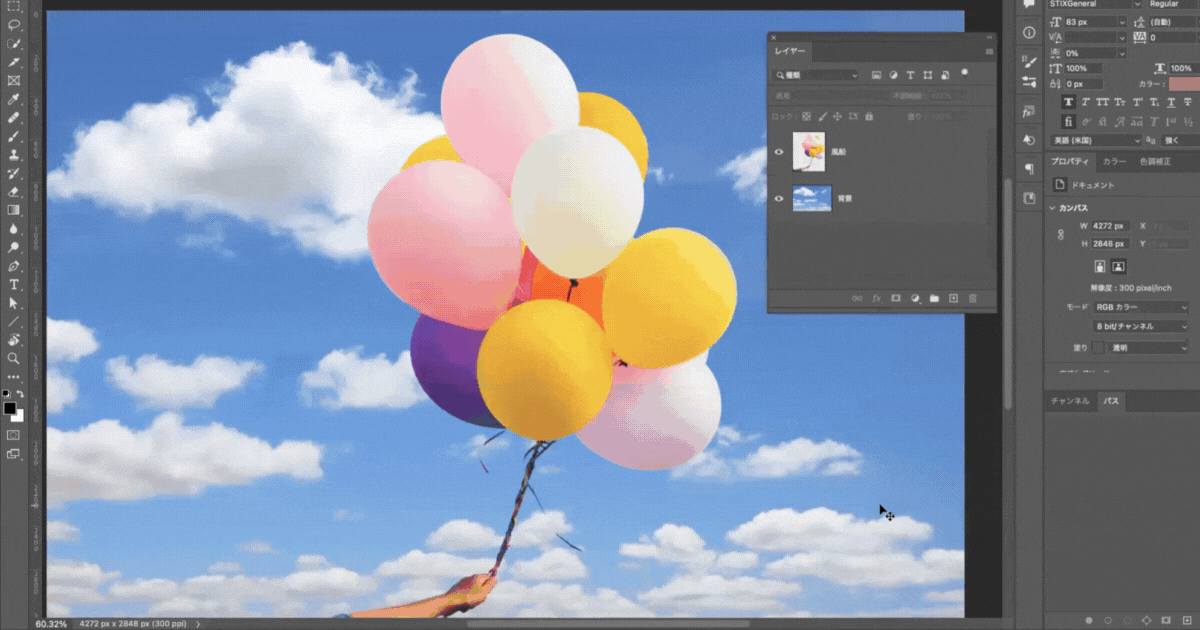This screenshot has height=630, width=1200.
Task: Open the RGB カラー mode dropdown
Action: (x=1141, y=307)
